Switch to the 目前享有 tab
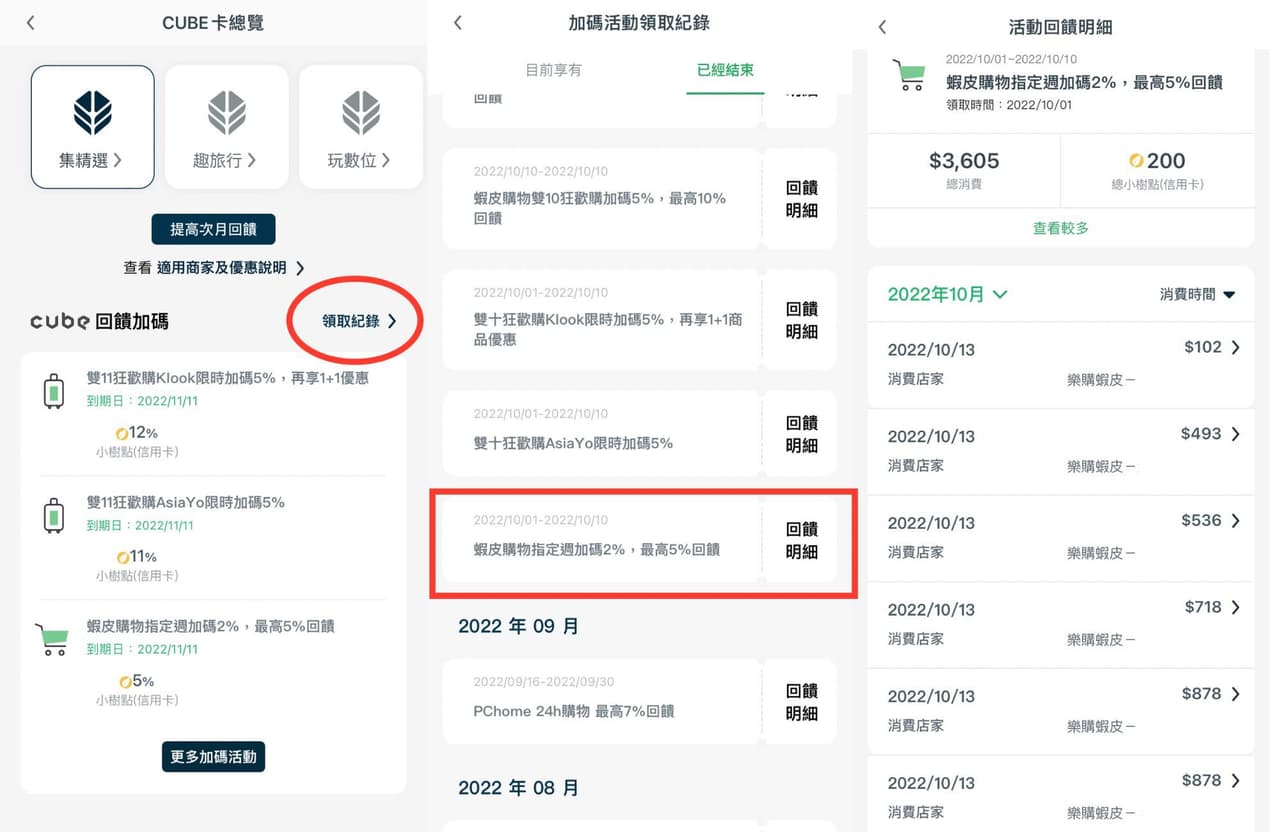Viewport: 1279px width, 832px height. (x=553, y=70)
